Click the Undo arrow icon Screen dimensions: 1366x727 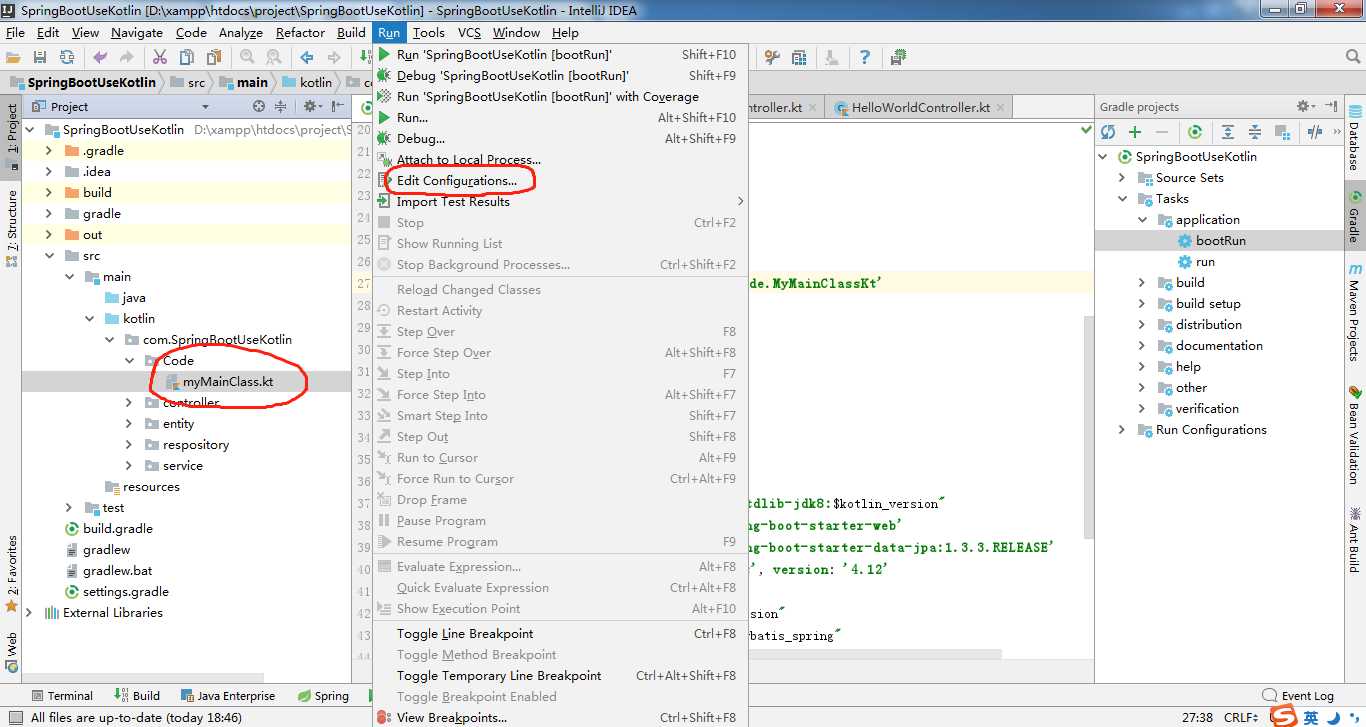tap(100, 57)
